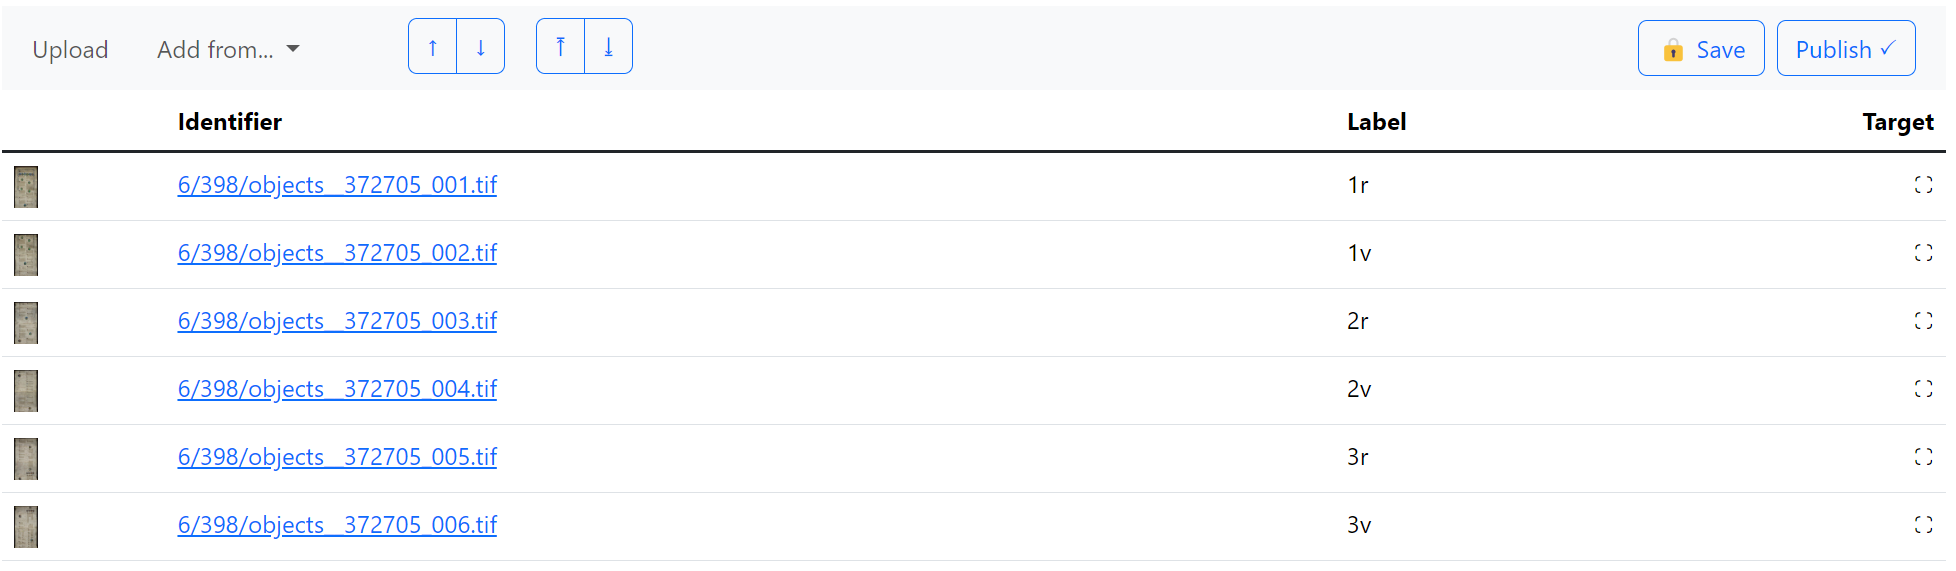Expand the Add from... dropdown
1956x571 pixels.
click(228, 50)
